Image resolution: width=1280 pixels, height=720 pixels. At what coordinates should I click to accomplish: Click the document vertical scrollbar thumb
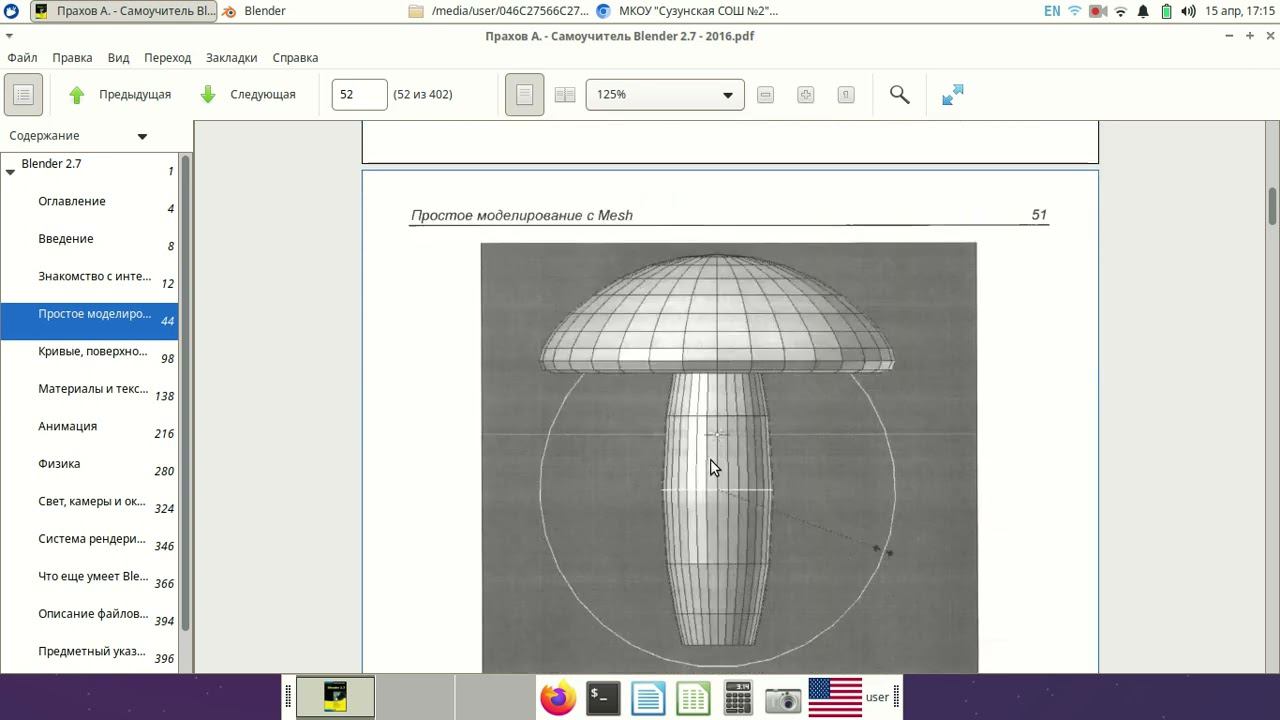[x=1272, y=205]
